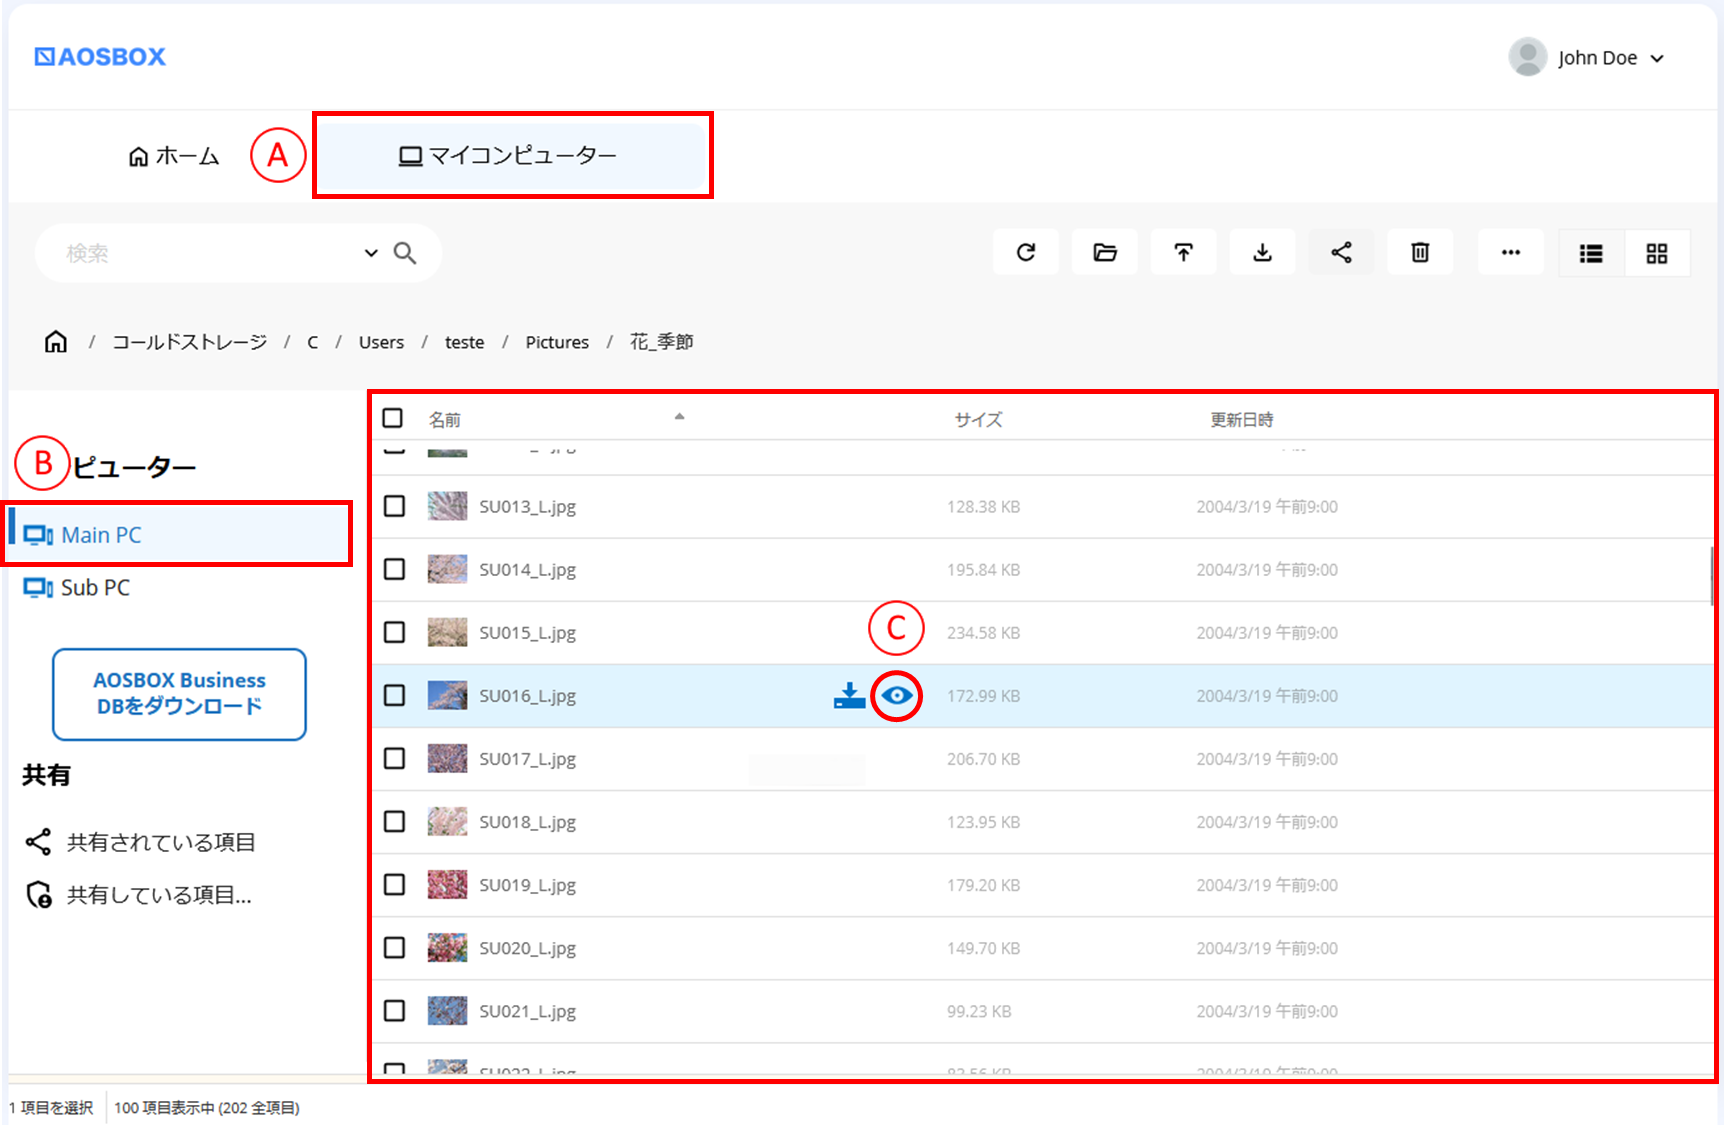Download SU016_L.jpg using its row icon
The image size is (1724, 1125).
point(849,695)
